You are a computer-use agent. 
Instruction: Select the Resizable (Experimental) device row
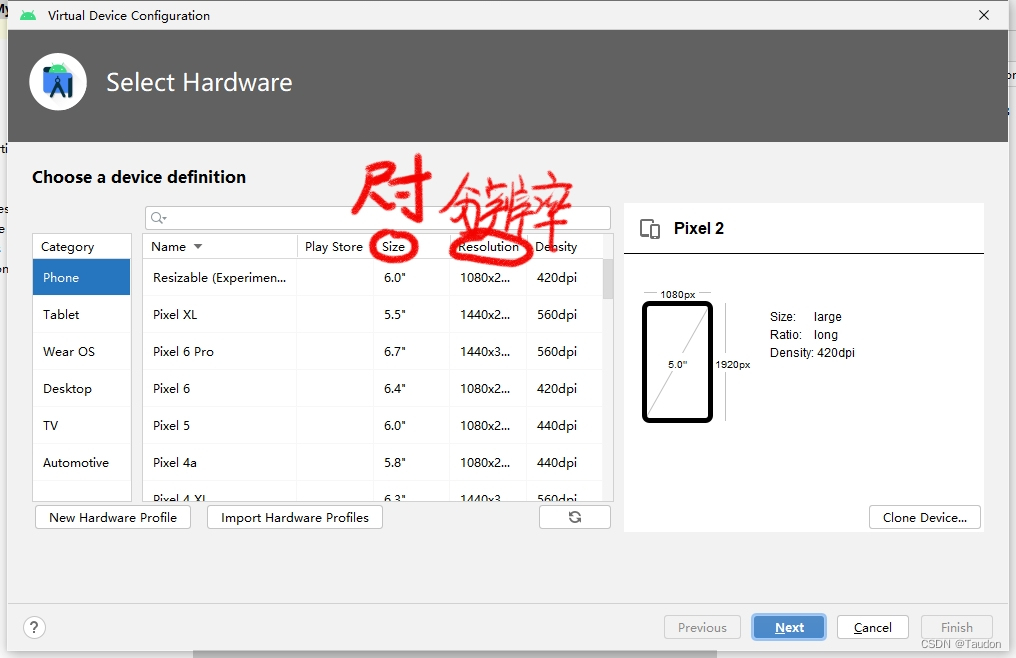pos(373,277)
